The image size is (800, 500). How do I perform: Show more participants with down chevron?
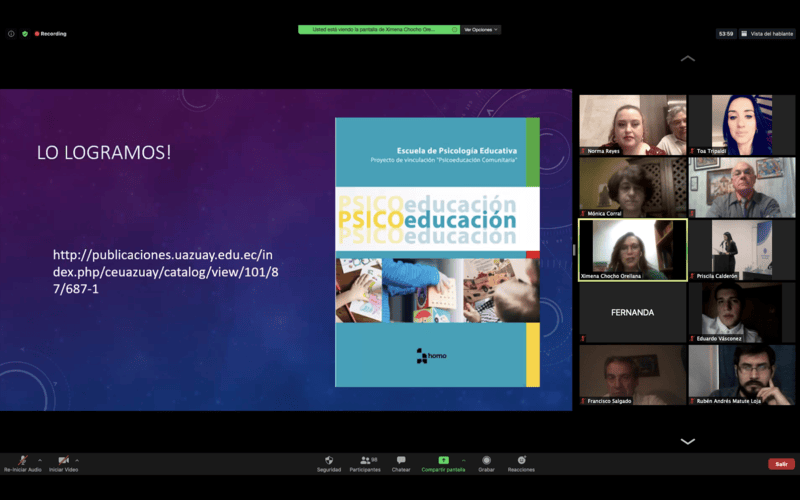[688, 441]
